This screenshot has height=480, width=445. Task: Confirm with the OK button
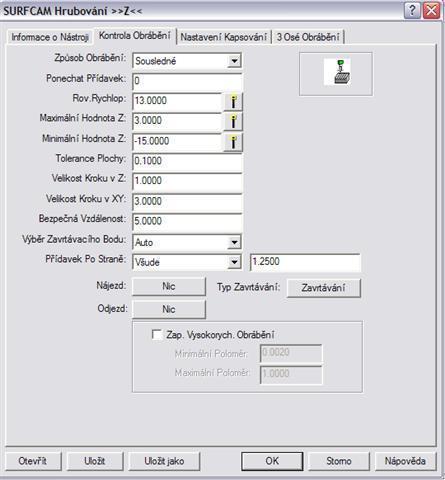[x=272, y=461]
